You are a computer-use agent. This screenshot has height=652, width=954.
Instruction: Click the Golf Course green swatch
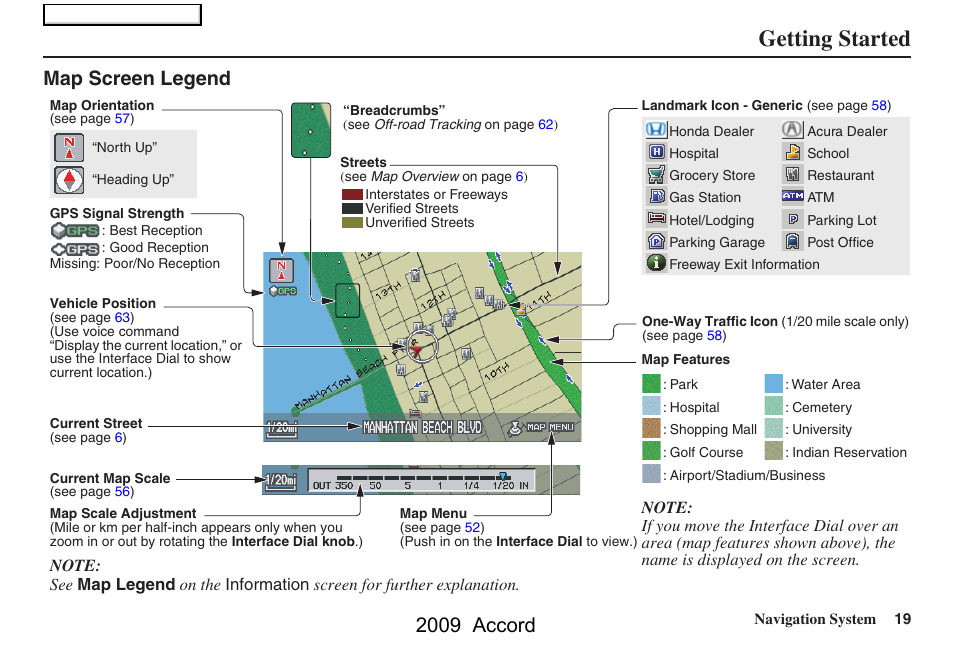(651, 451)
